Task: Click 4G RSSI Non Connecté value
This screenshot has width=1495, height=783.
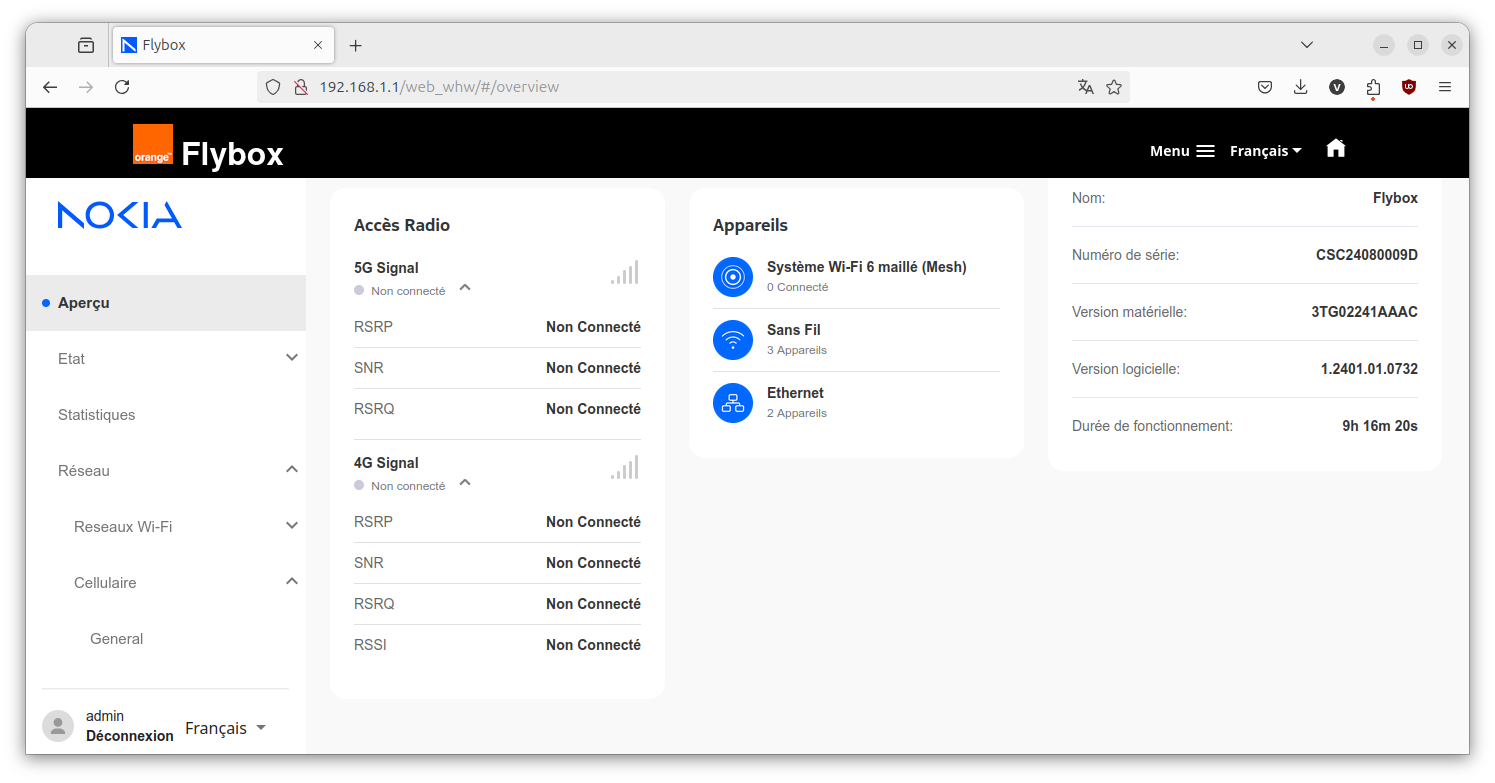Action: (593, 645)
